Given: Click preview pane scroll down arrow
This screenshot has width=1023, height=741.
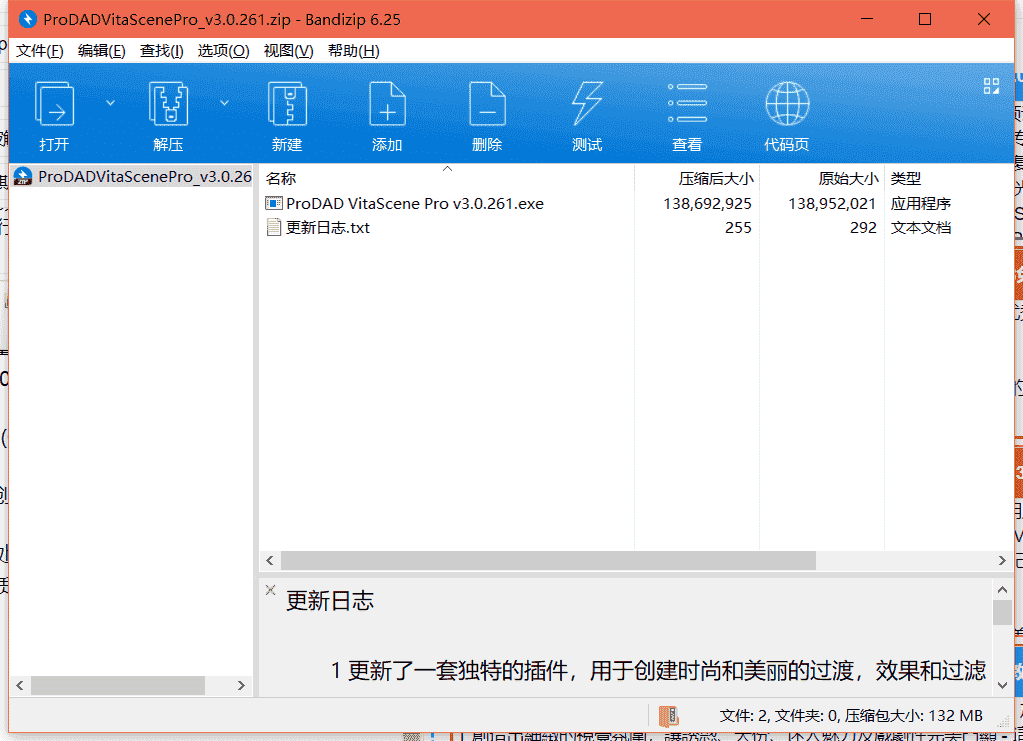Looking at the screenshot, I should tap(1003, 685).
